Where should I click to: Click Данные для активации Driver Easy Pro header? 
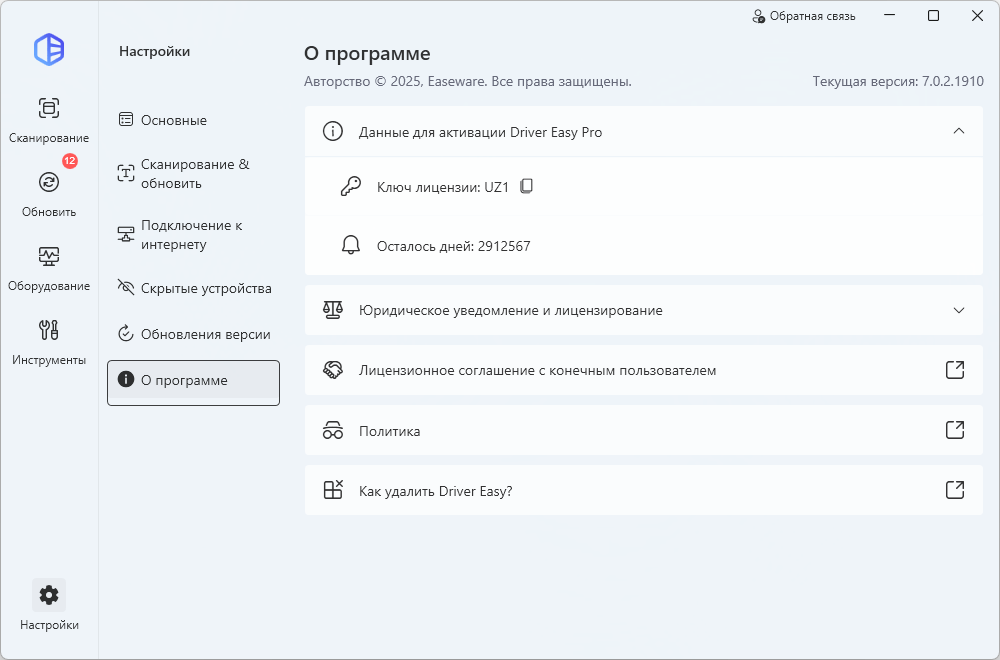tap(643, 131)
